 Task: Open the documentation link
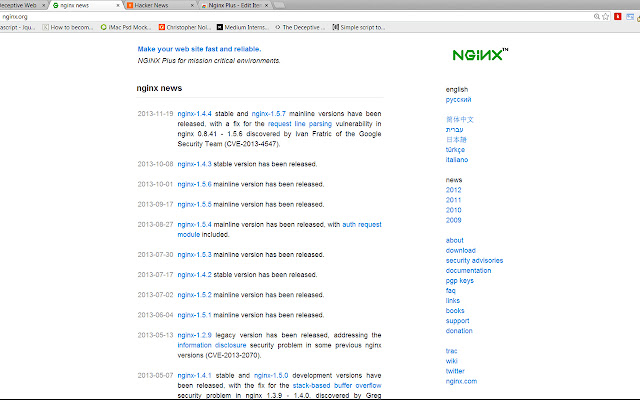coord(469,271)
